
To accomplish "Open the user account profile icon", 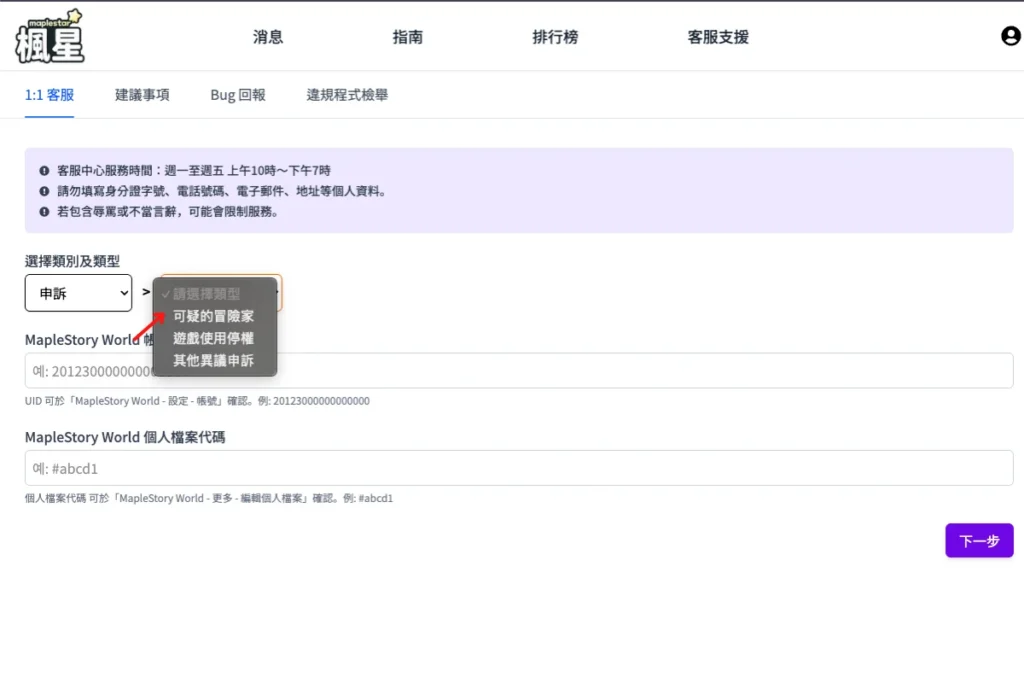I will click(1010, 36).
